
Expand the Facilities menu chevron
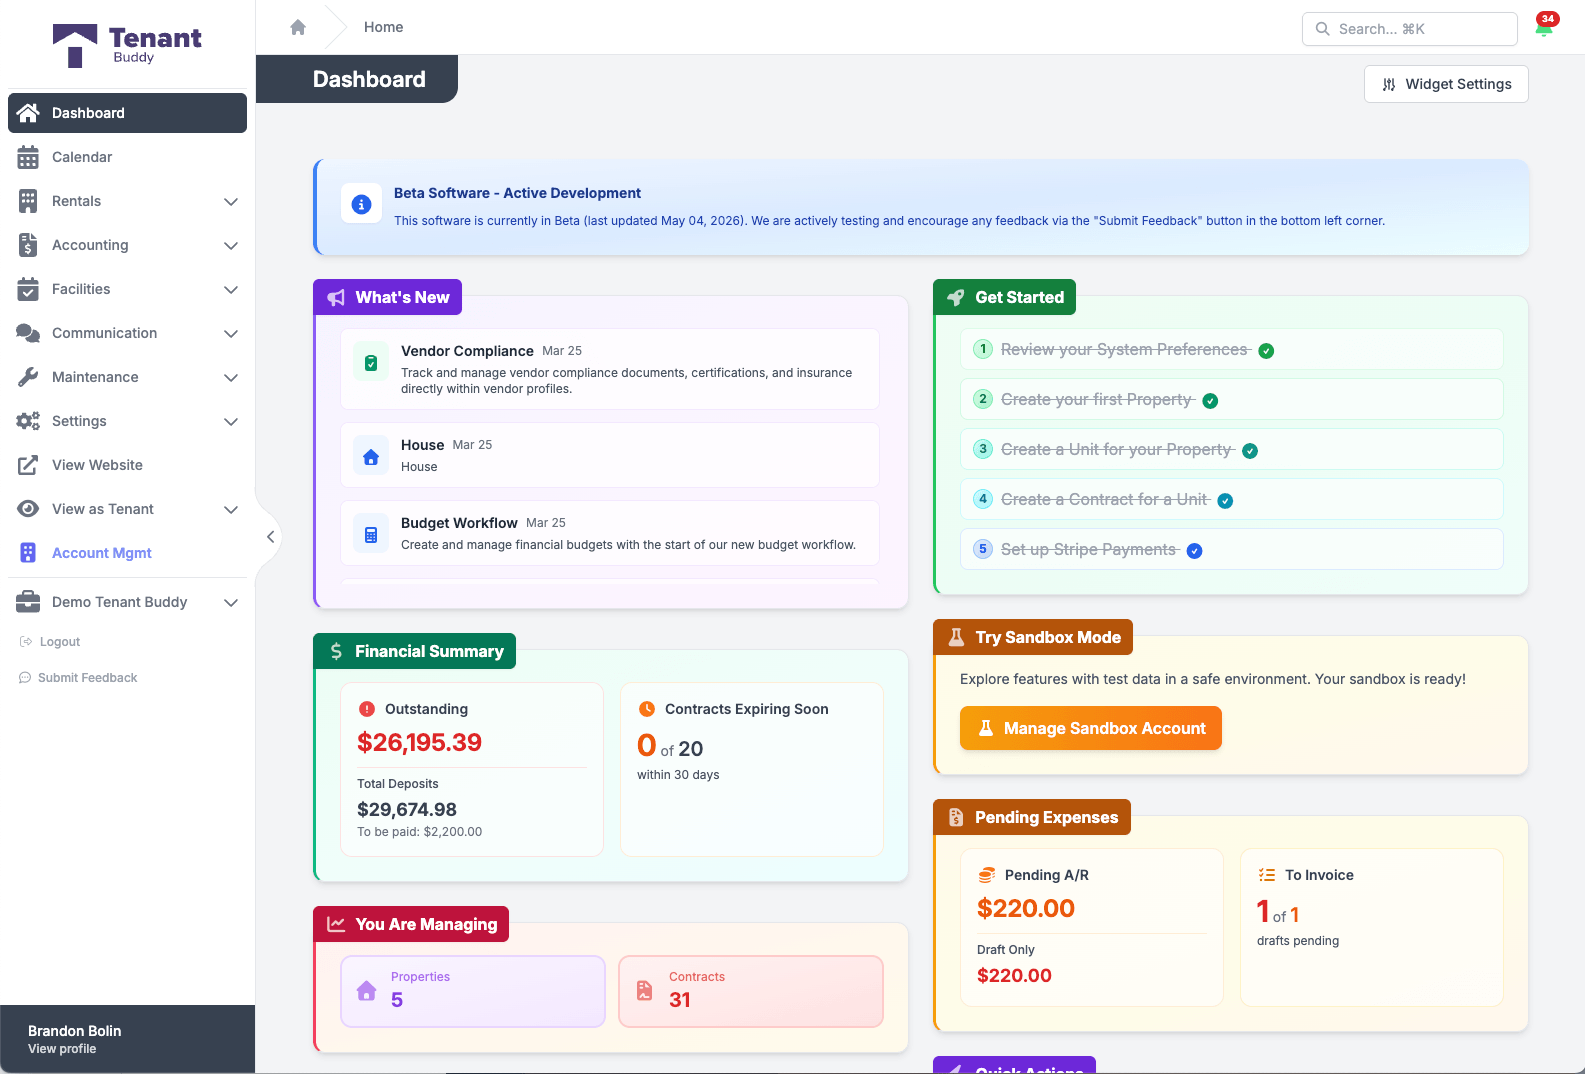click(231, 289)
